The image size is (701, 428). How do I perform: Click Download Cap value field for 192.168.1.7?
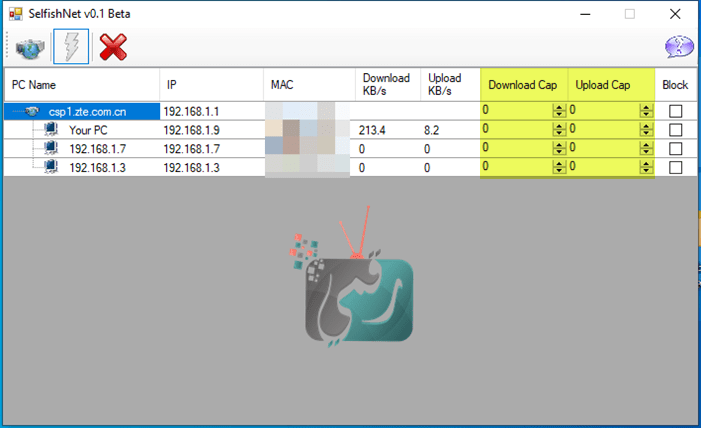click(517, 148)
